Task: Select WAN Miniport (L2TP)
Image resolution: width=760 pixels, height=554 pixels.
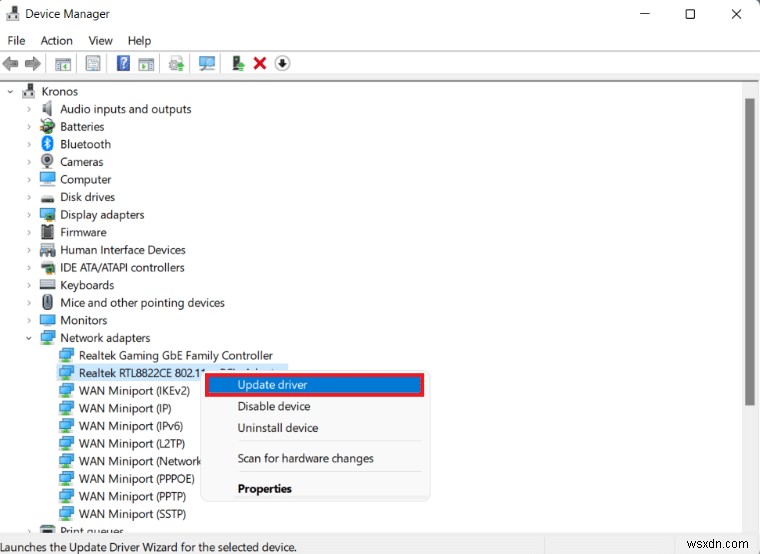Action: click(x=132, y=443)
